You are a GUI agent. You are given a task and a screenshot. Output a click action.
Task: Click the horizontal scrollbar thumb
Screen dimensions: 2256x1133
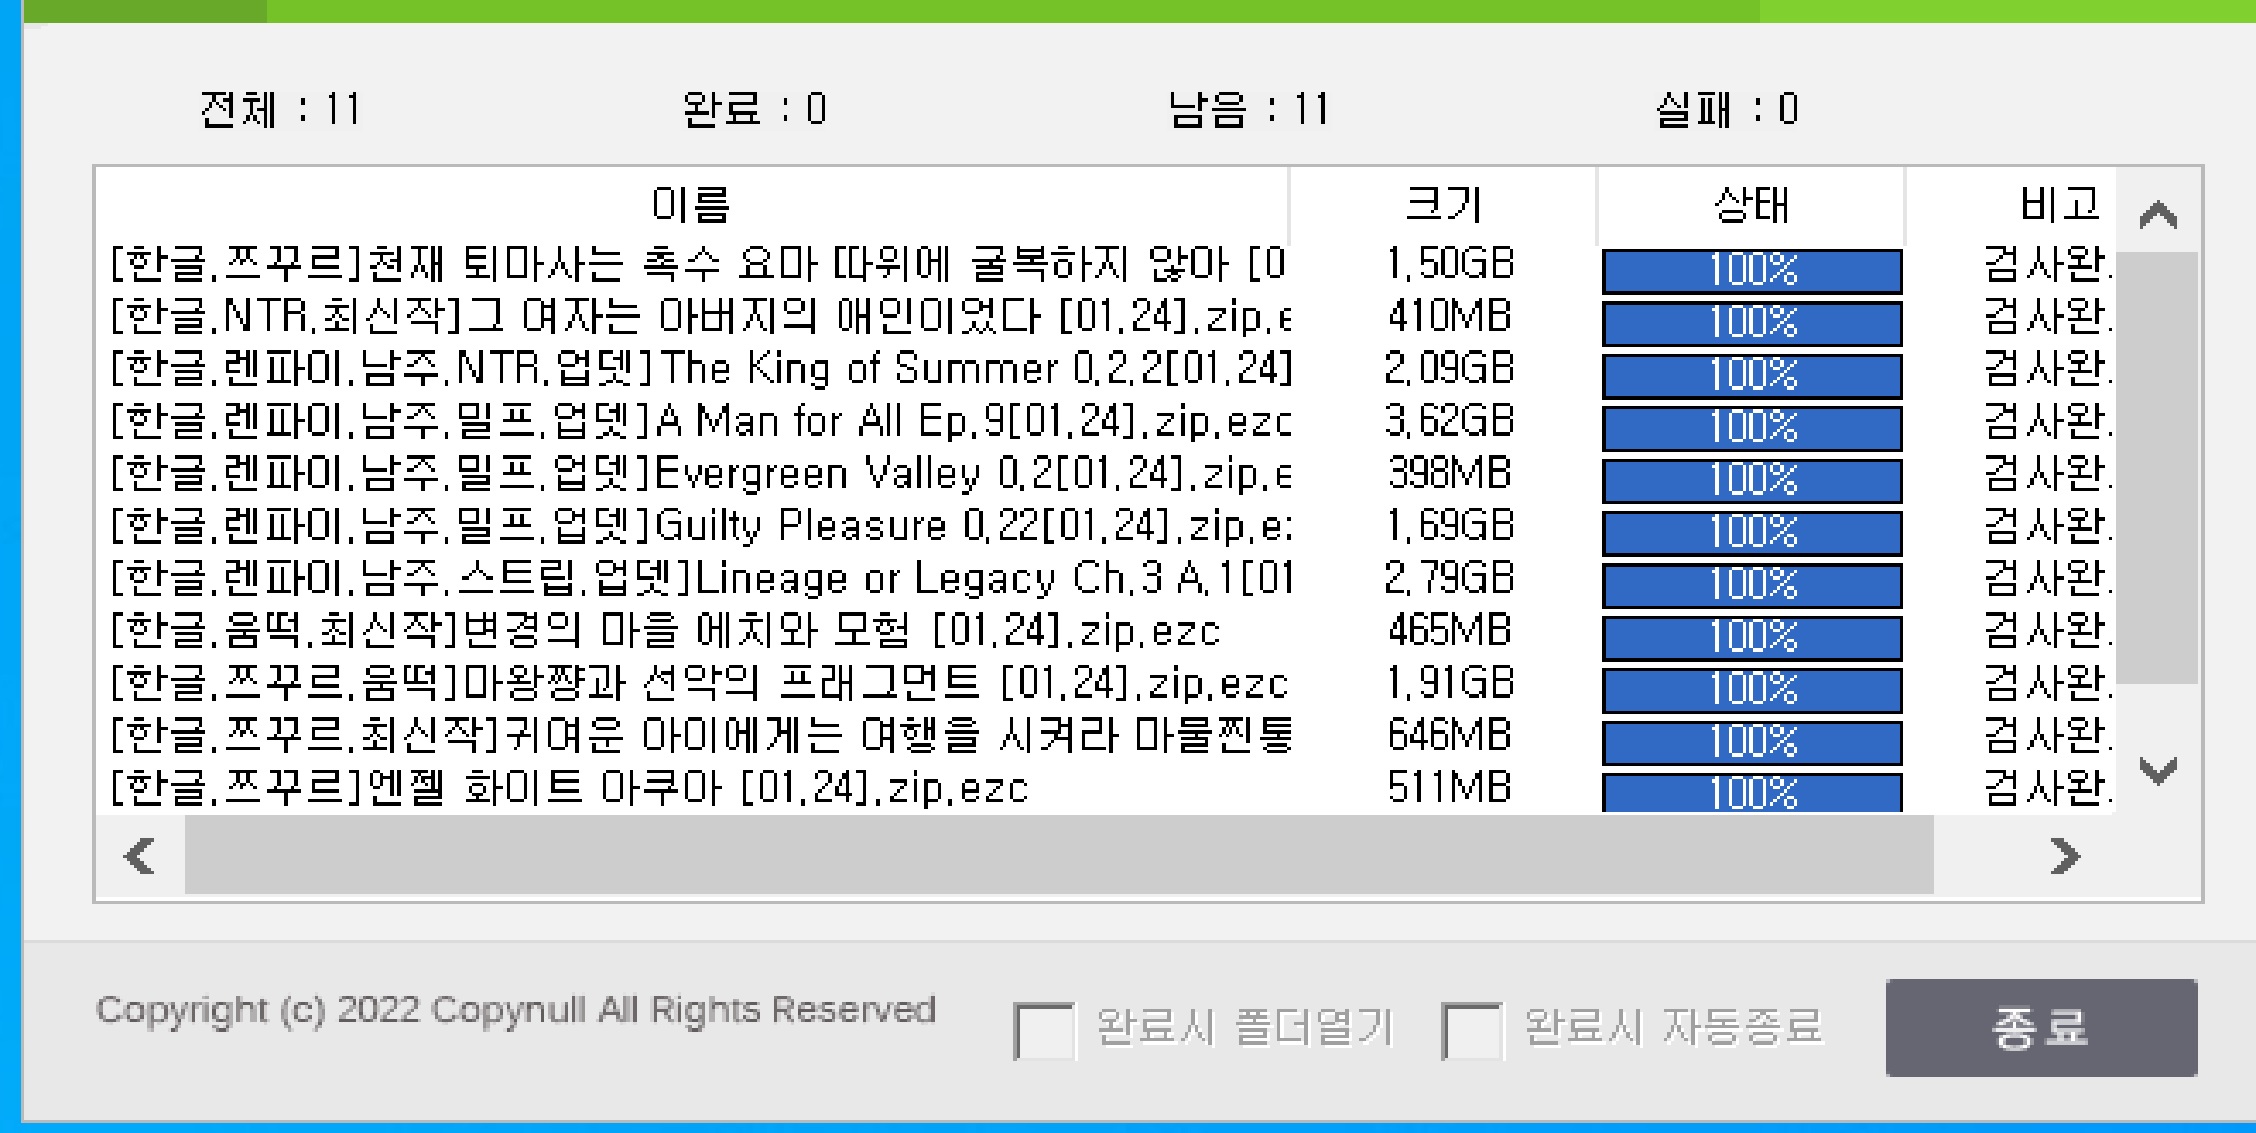(x=1058, y=856)
